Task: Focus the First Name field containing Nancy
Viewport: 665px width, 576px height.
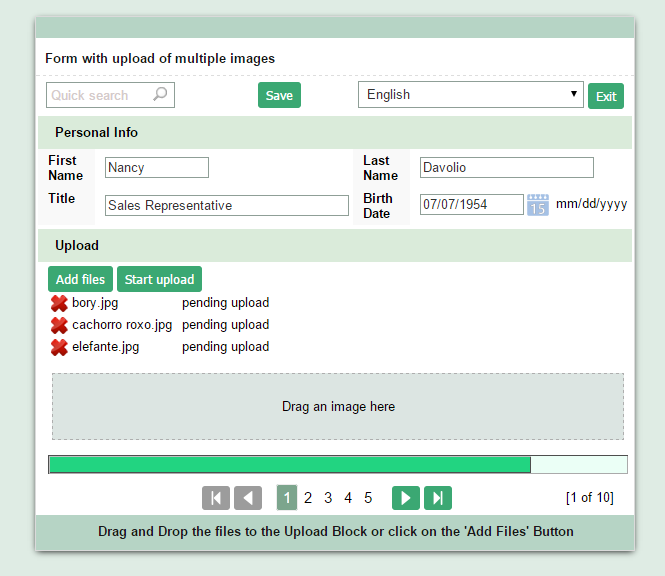Action: pos(157,168)
